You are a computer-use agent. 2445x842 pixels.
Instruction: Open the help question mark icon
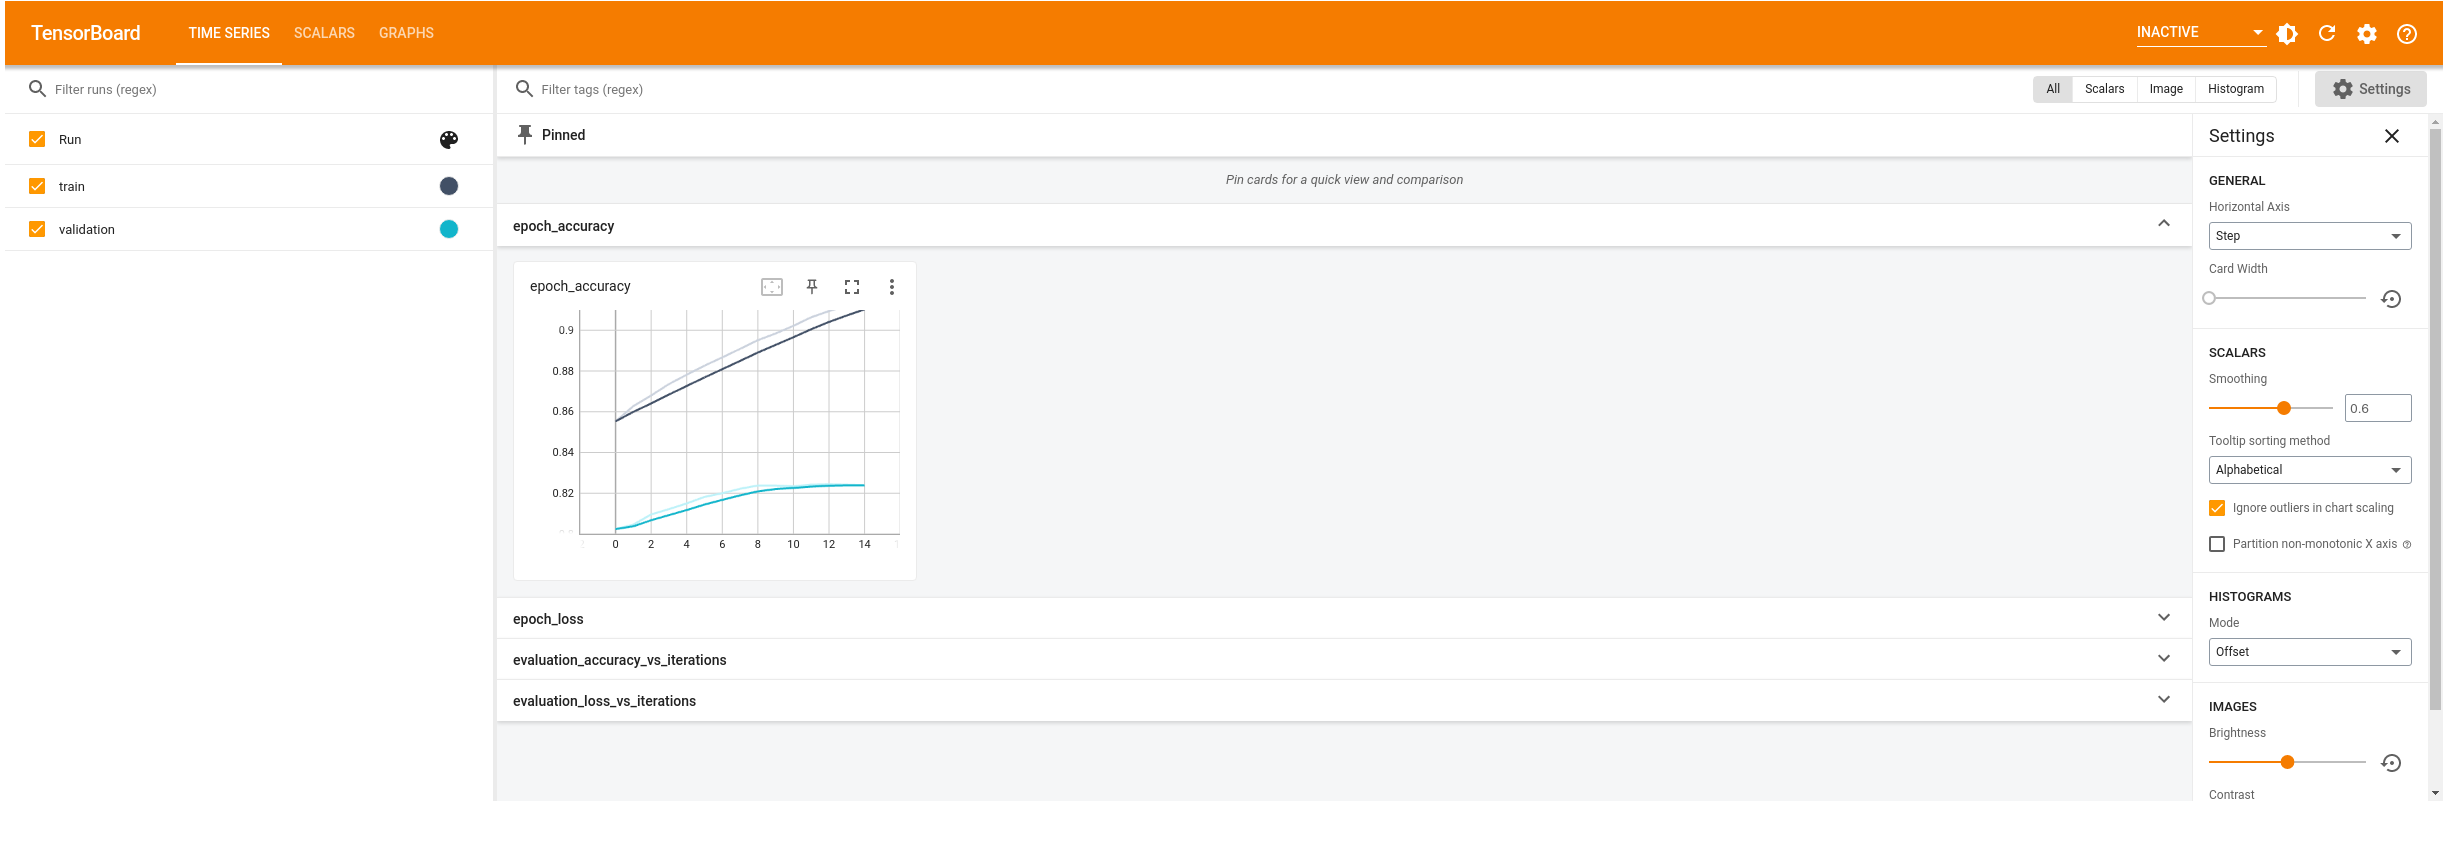coord(2407,34)
